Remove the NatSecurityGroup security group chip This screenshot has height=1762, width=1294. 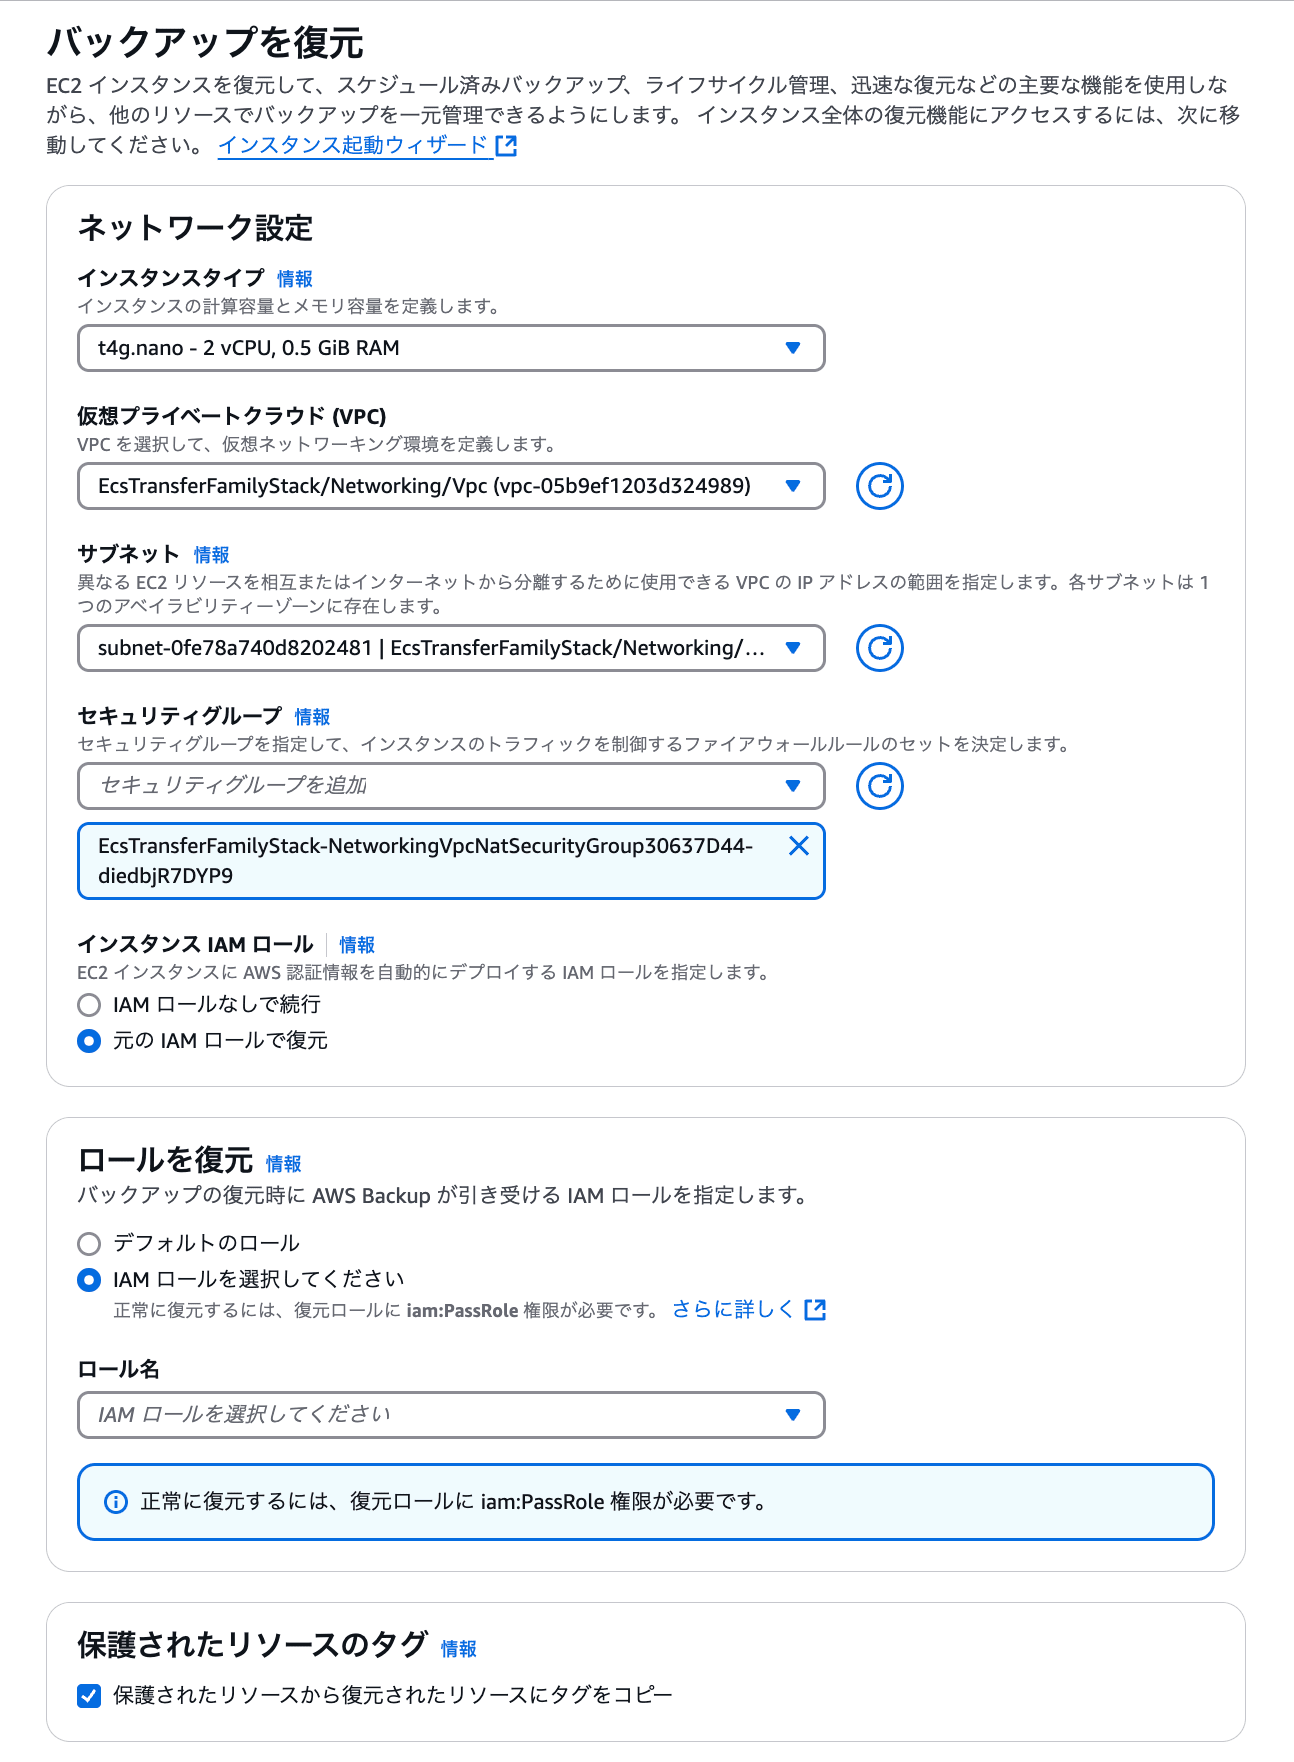(799, 846)
